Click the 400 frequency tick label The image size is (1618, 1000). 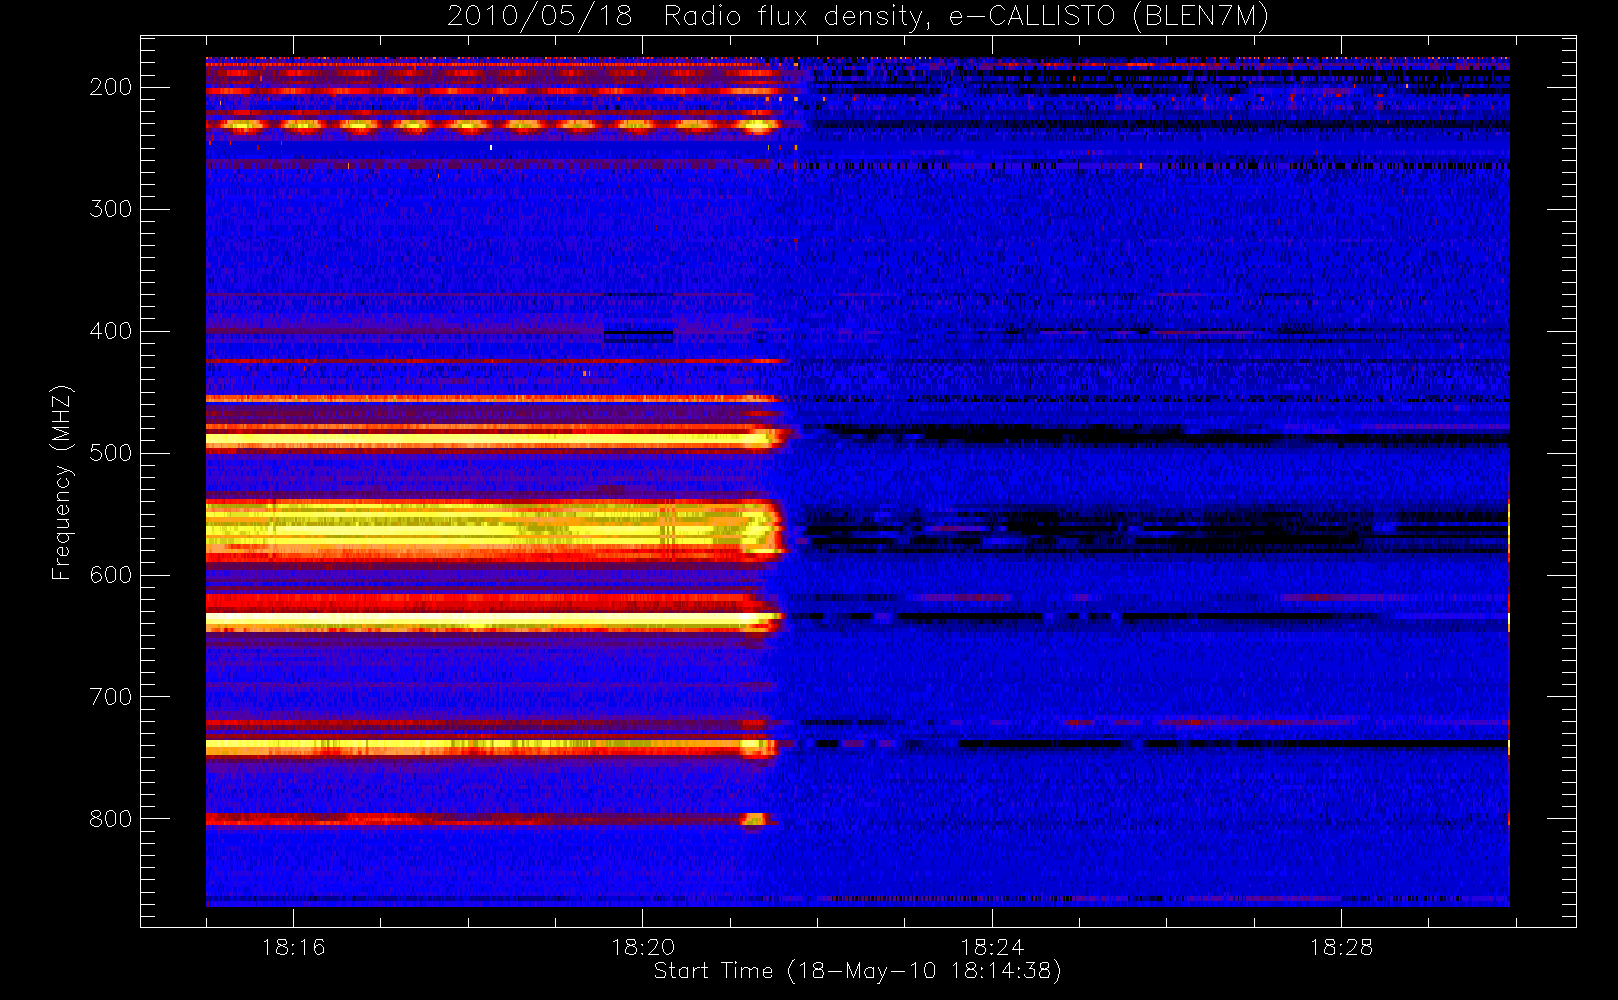[111, 331]
